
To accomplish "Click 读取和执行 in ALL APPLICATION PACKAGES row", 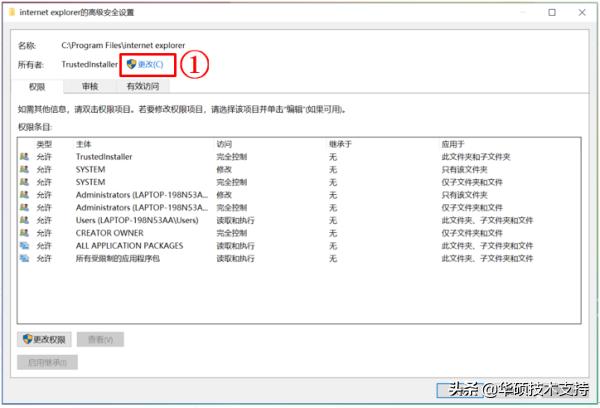I will 235,245.
